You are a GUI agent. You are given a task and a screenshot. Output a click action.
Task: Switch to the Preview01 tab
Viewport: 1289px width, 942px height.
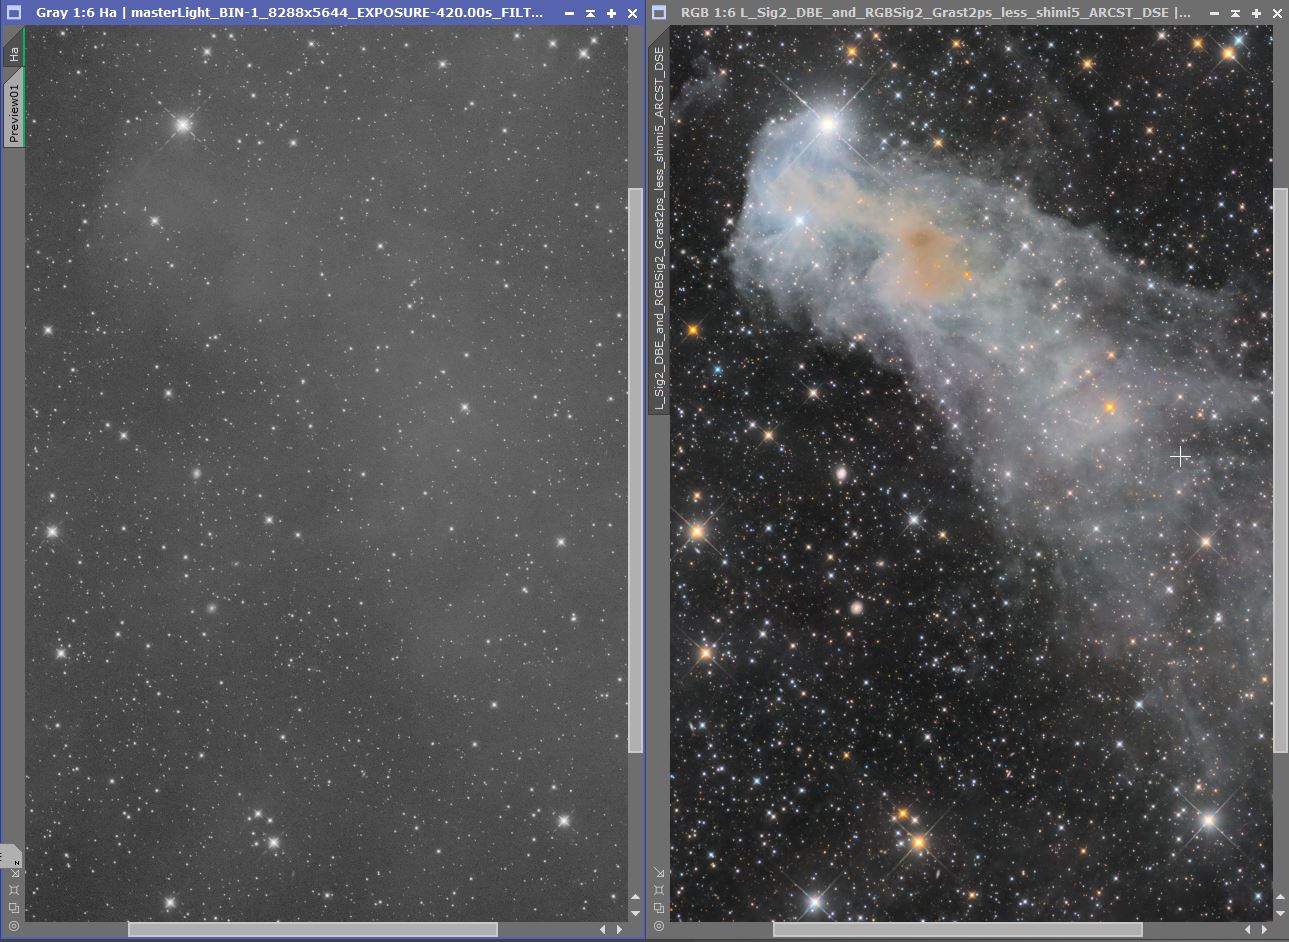pos(13,109)
